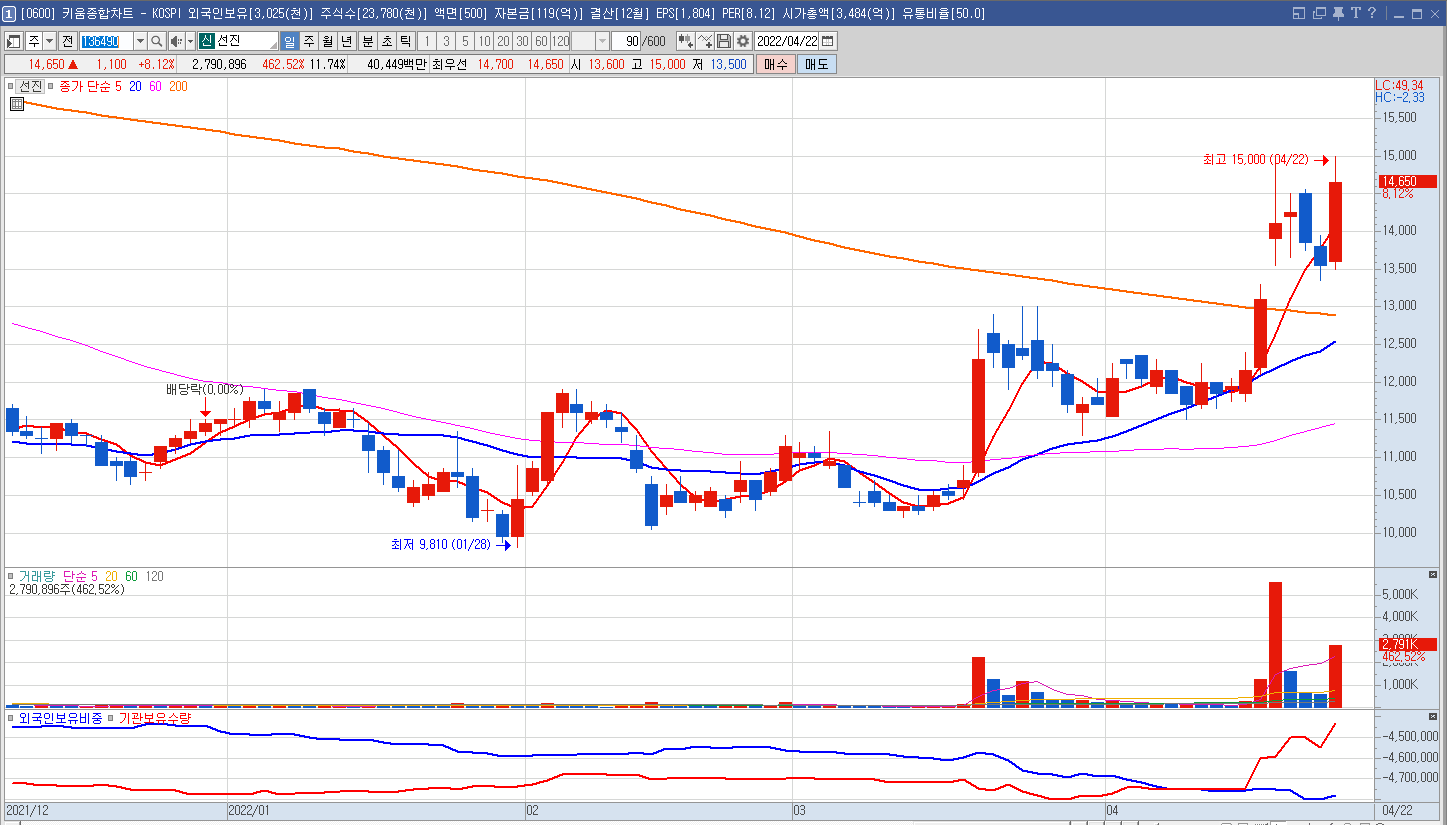Click the title bar duplicate window icon
This screenshot has width=1447, height=825.
coord(1320,13)
